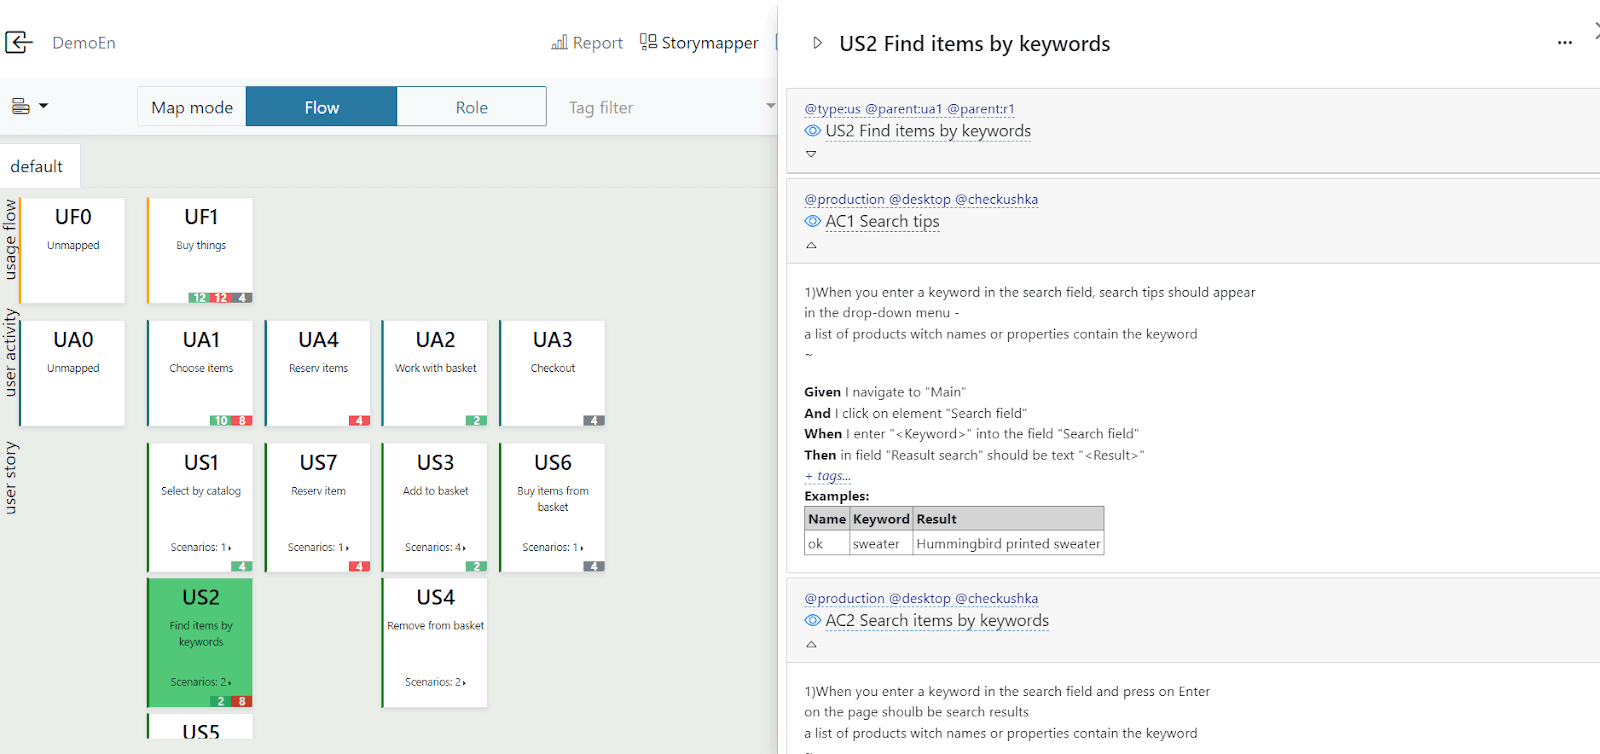The image size is (1600, 754).
Task: Select the UA4 Reserv items card
Action: (318, 373)
